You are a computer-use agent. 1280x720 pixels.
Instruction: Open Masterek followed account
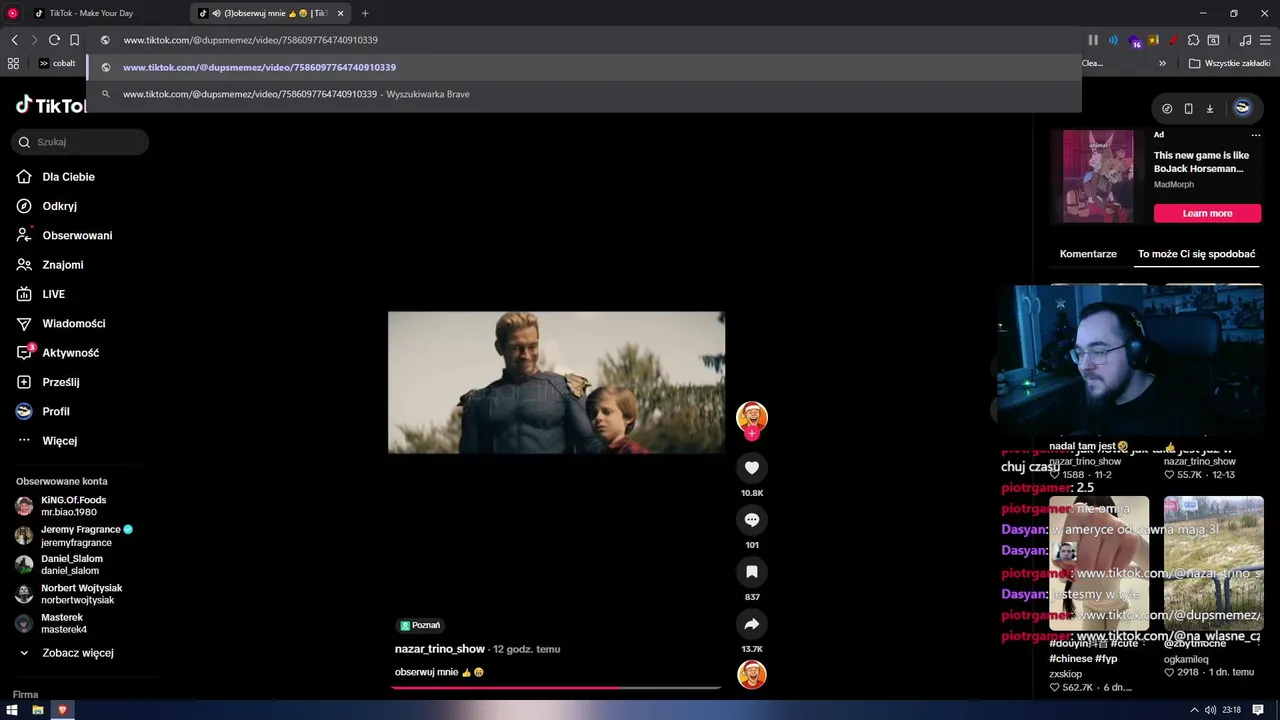(x=63, y=624)
